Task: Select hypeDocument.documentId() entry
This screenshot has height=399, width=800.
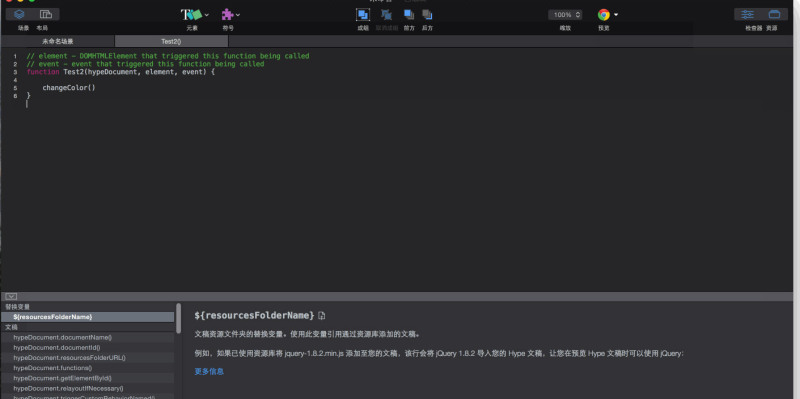Action: click(x=87, y=347)
